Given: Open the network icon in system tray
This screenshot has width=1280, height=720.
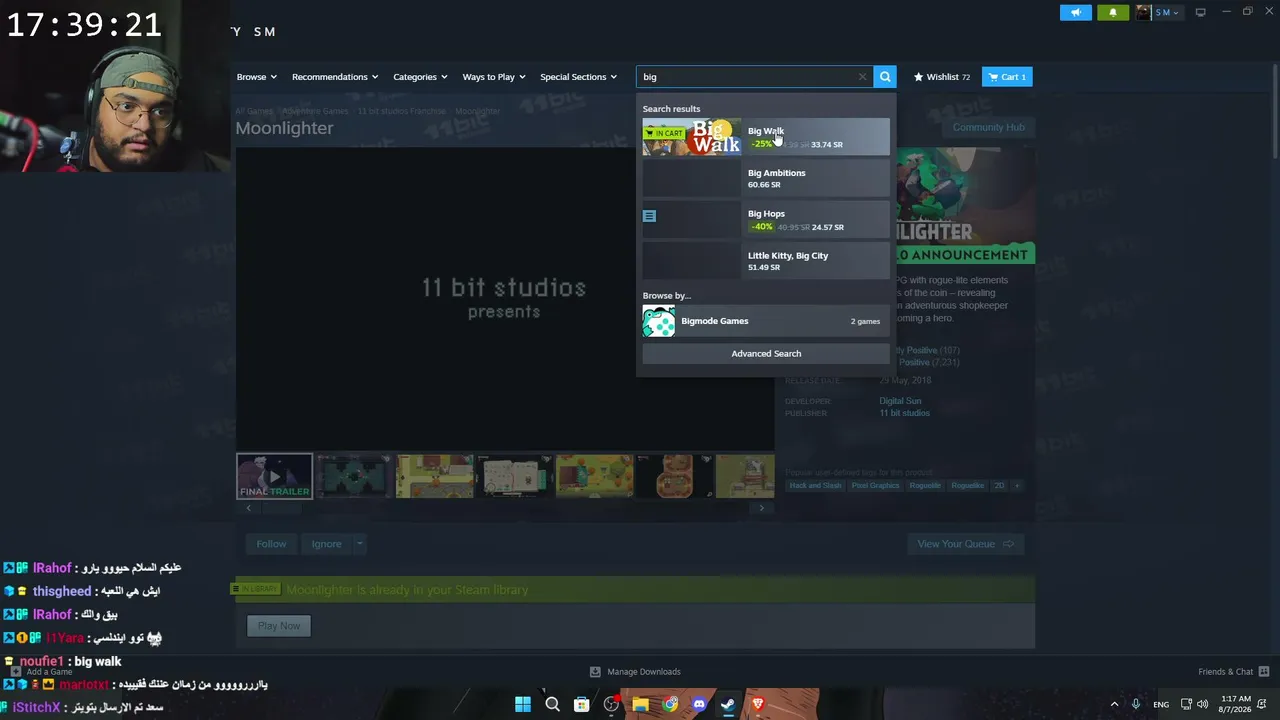Looking at the screenshot, I should tap(1187, 704).
